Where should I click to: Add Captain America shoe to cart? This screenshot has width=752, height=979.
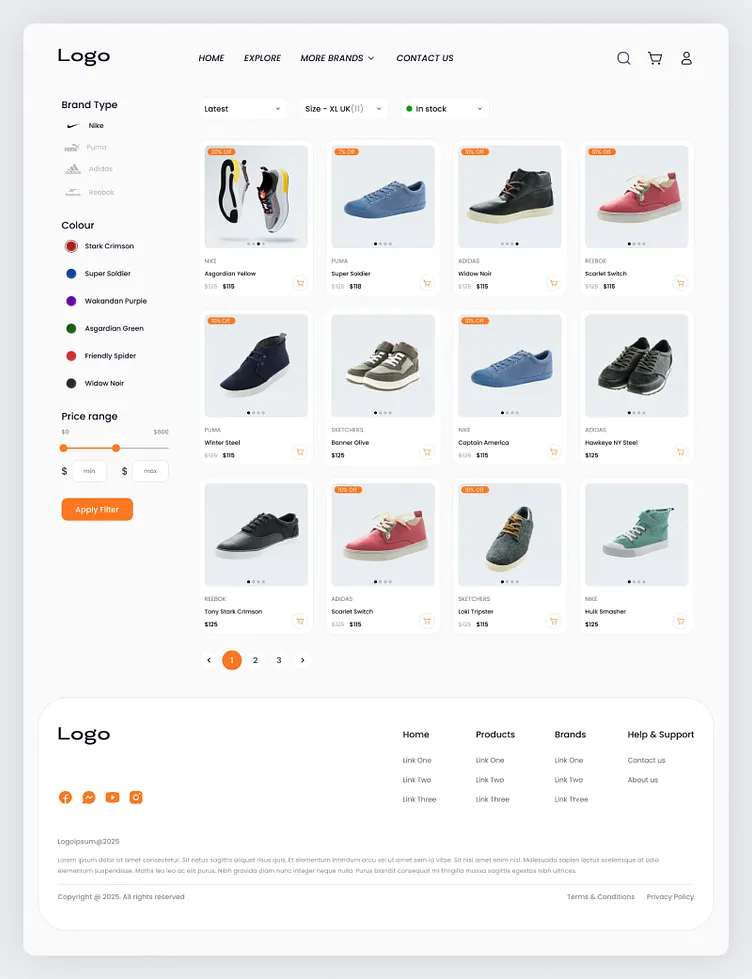coord(553,451)
